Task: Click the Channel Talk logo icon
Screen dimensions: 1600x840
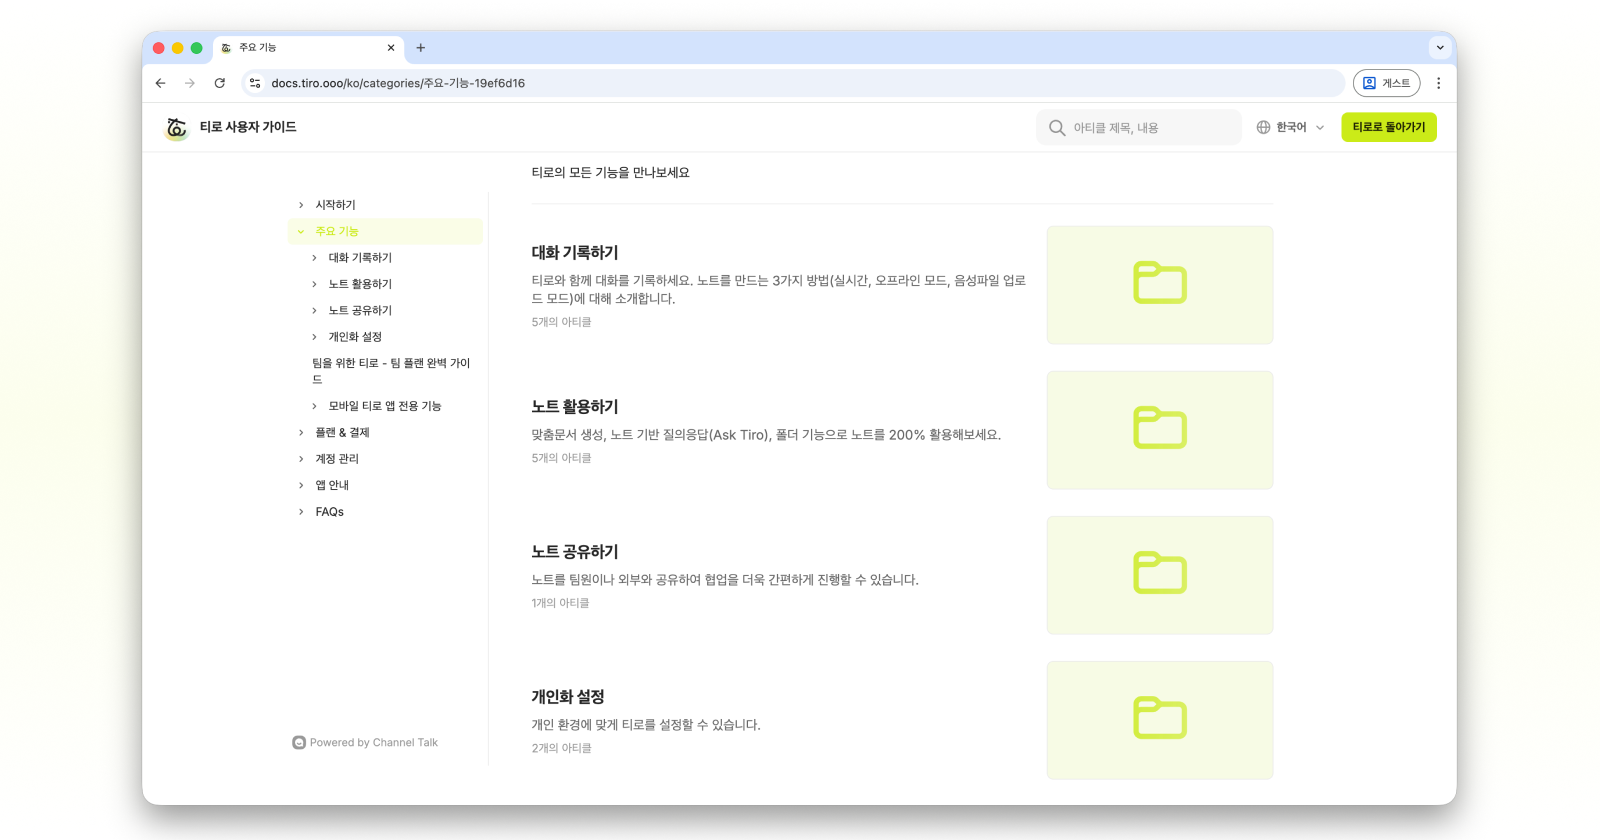Action: point(299,743)
